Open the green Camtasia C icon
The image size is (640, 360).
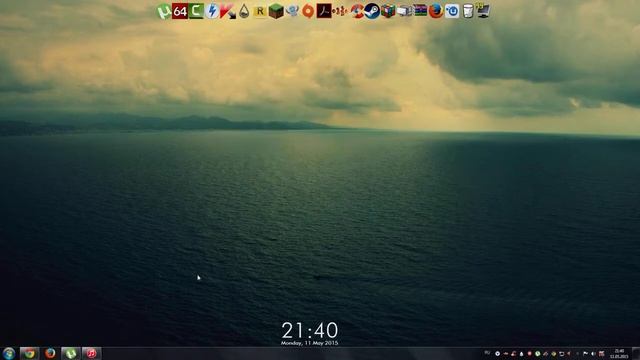point(196,11)
